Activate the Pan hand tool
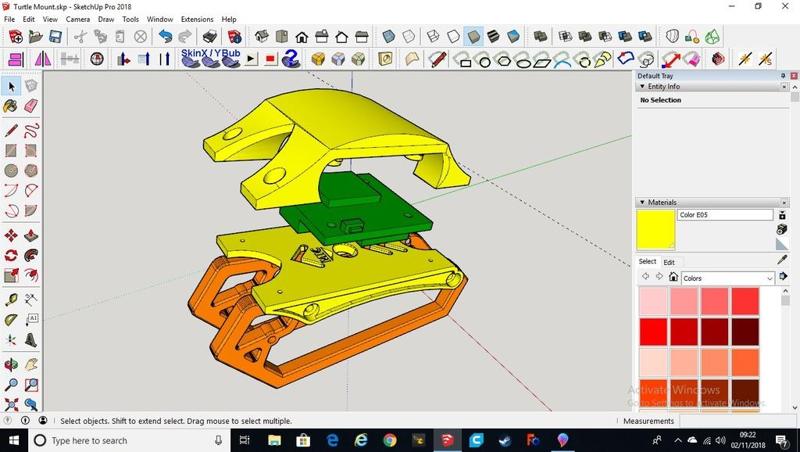The image size is (800, 452). tap(31, 364)
